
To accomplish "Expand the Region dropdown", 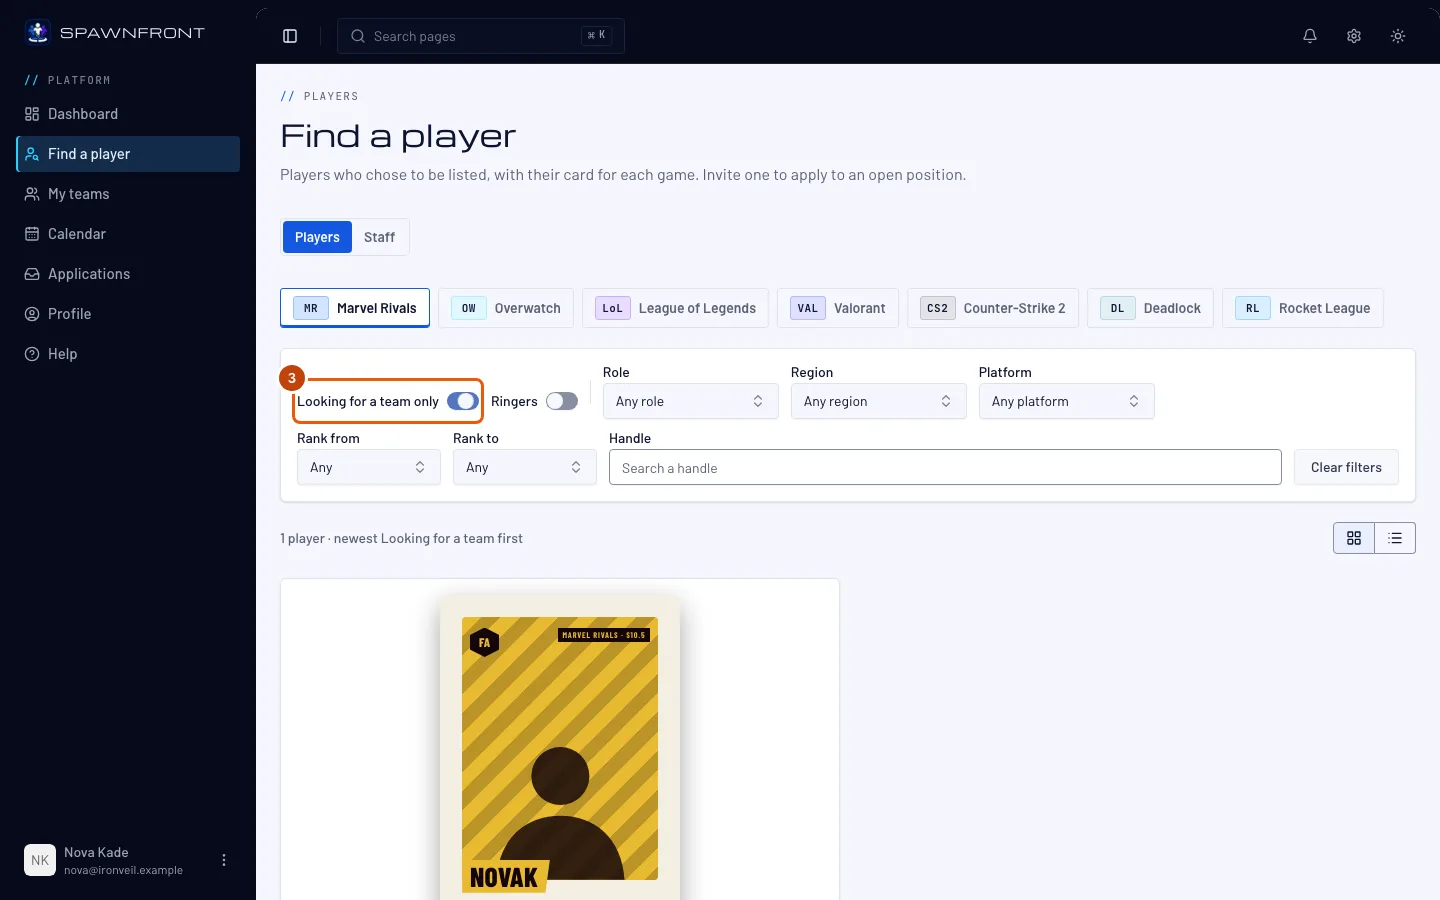I will (878, 401).
